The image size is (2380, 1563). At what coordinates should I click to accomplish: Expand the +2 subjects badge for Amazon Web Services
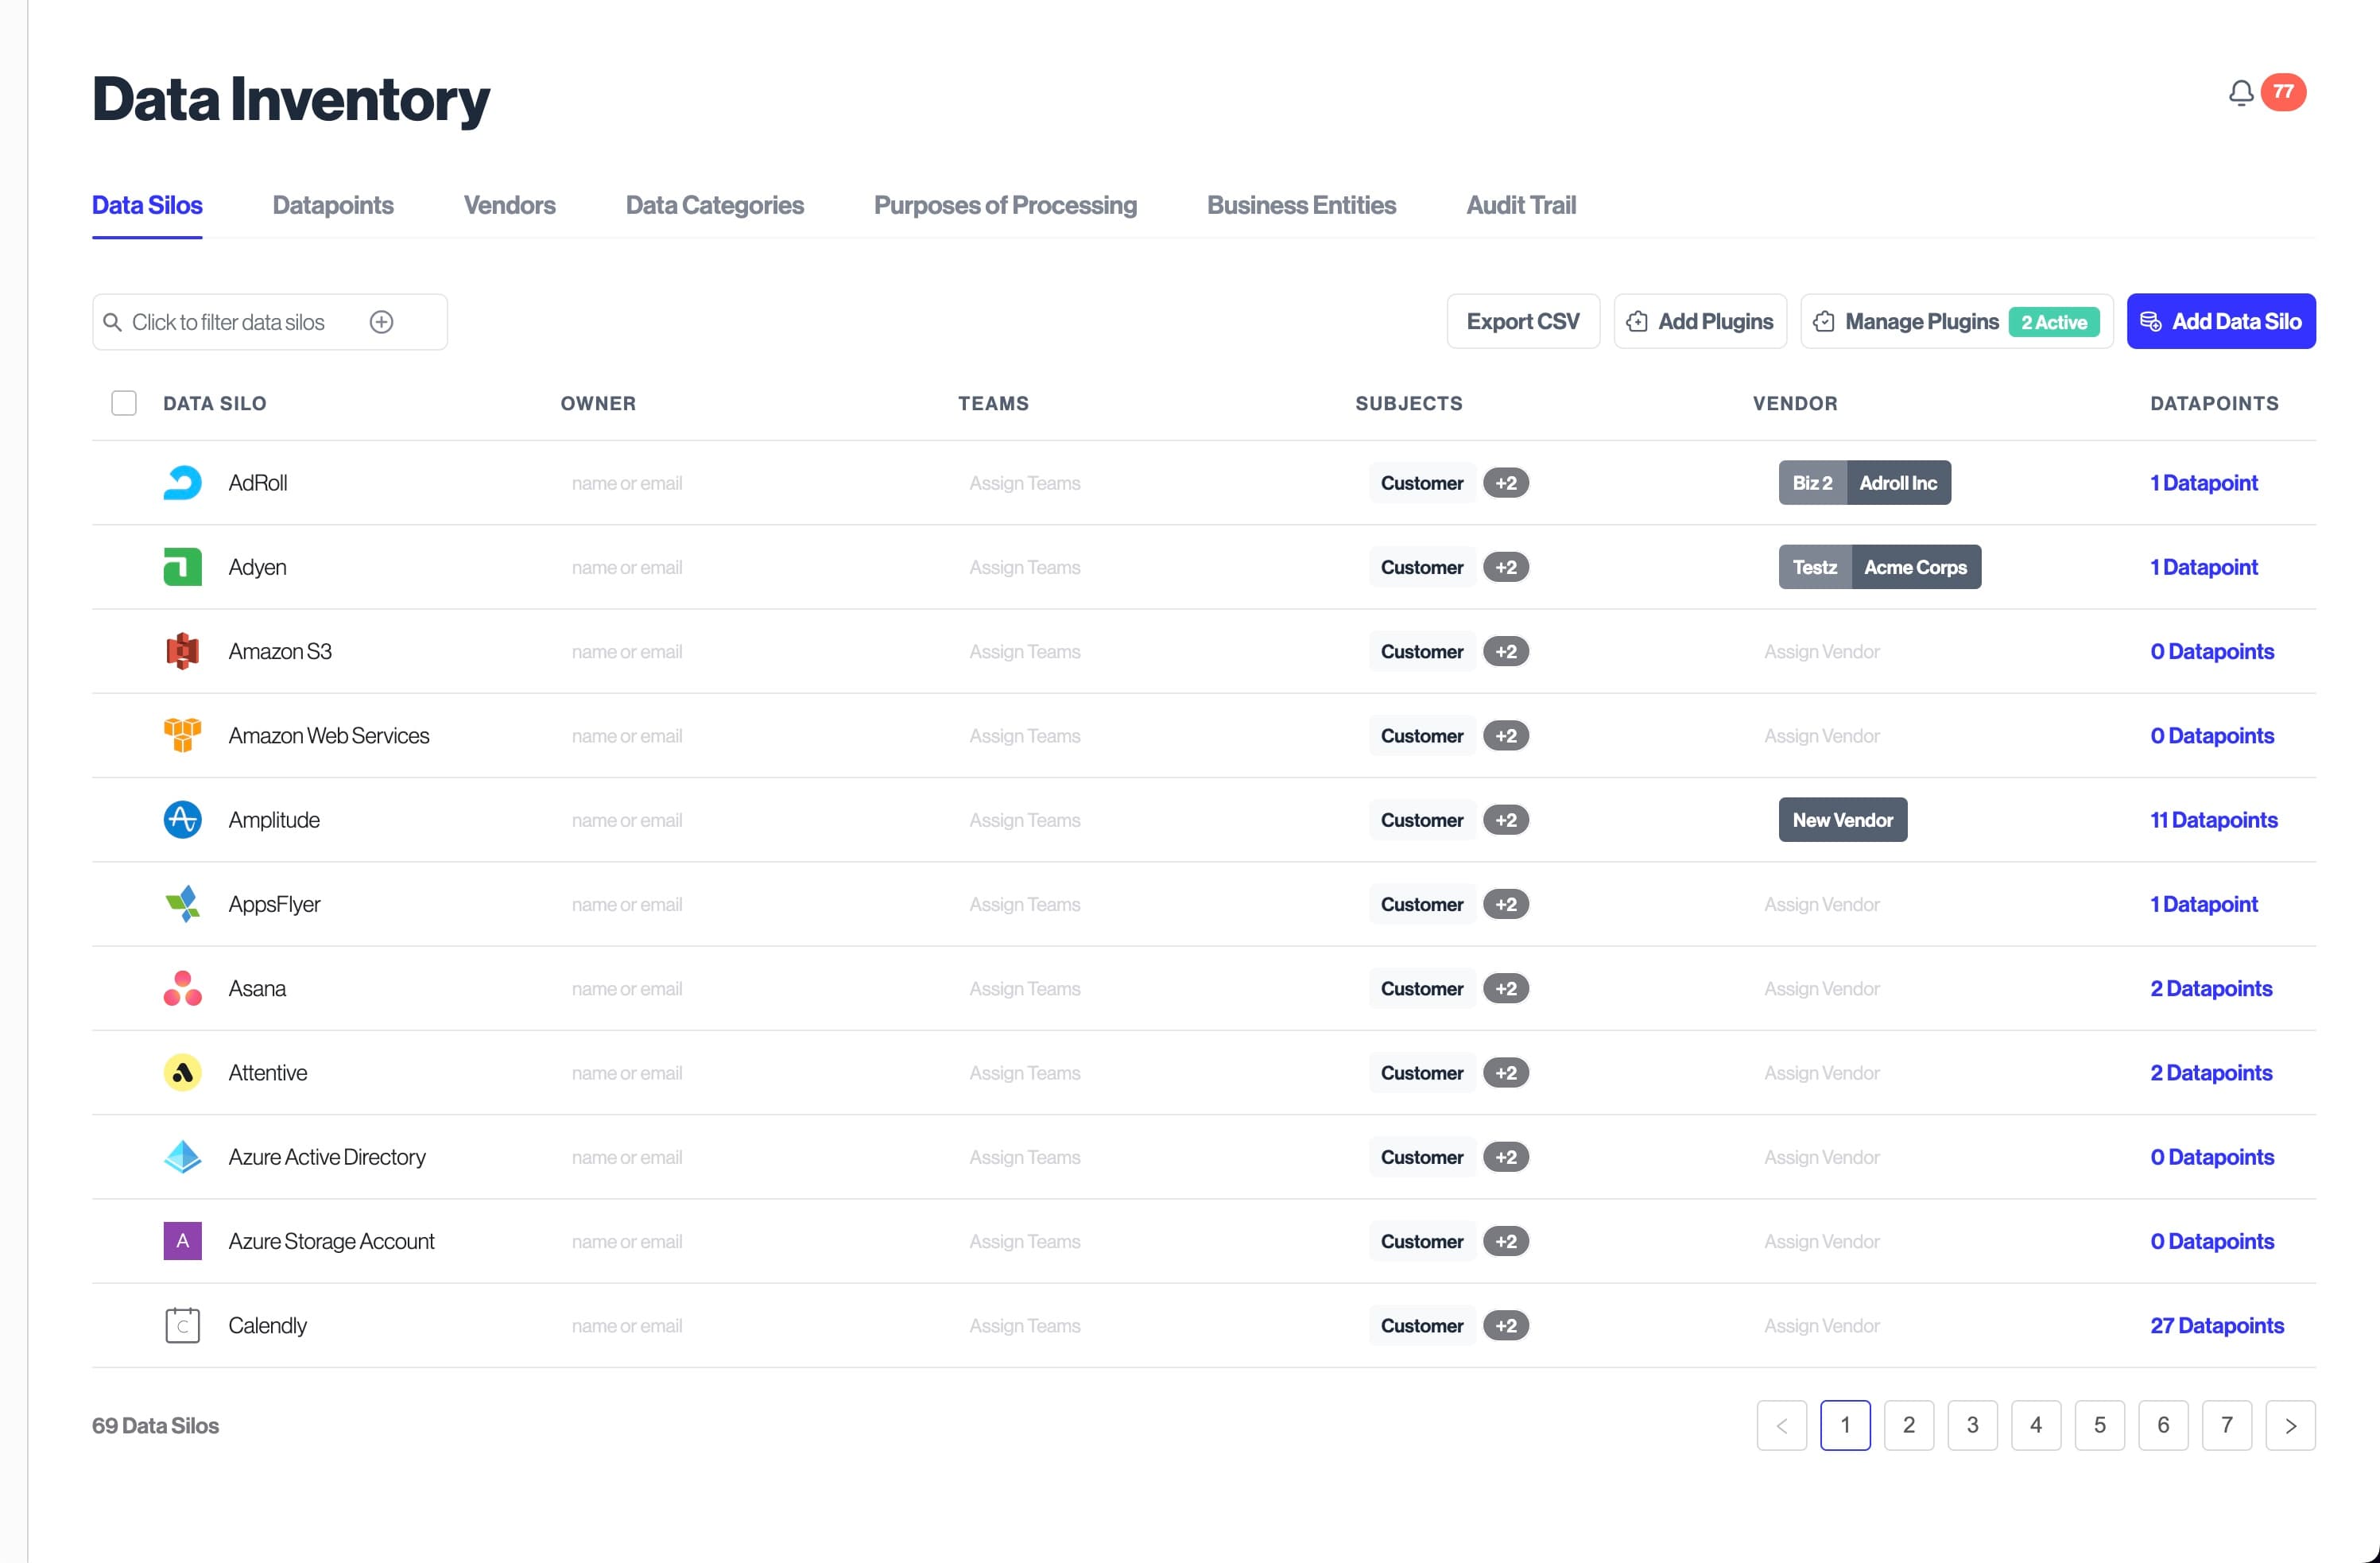[x=1506, y=735]
